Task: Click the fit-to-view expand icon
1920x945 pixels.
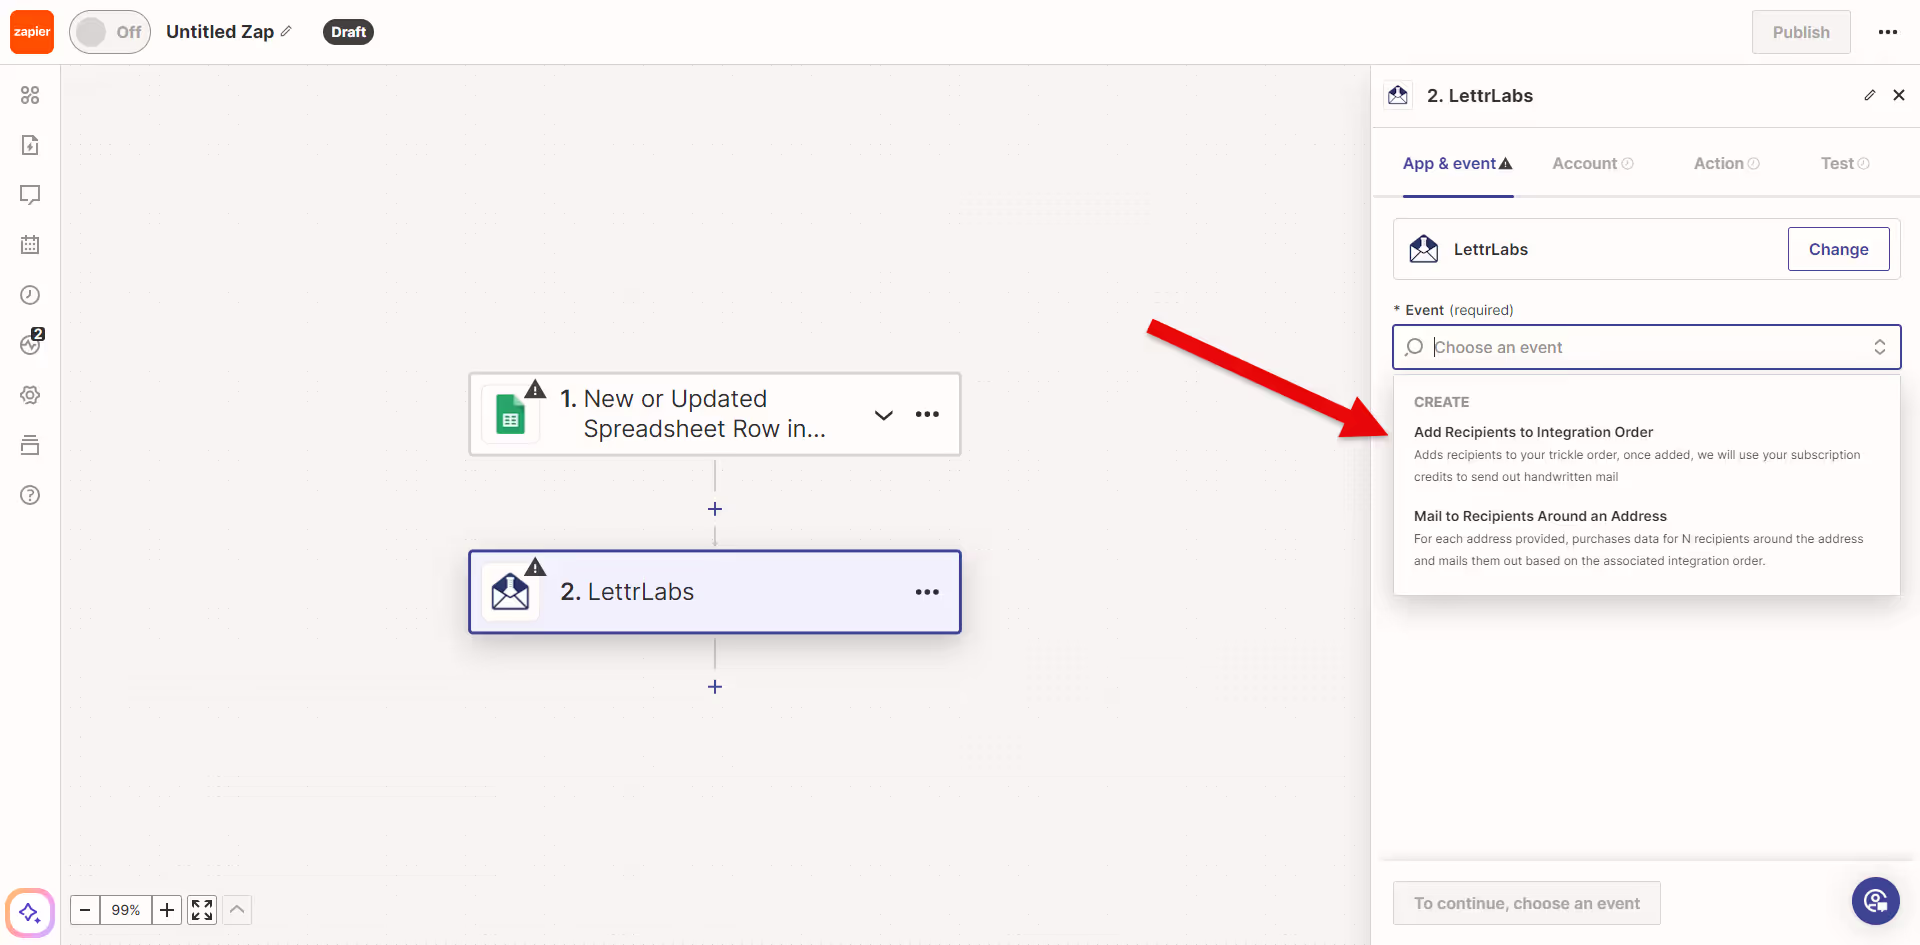Action: click(202, 910)
